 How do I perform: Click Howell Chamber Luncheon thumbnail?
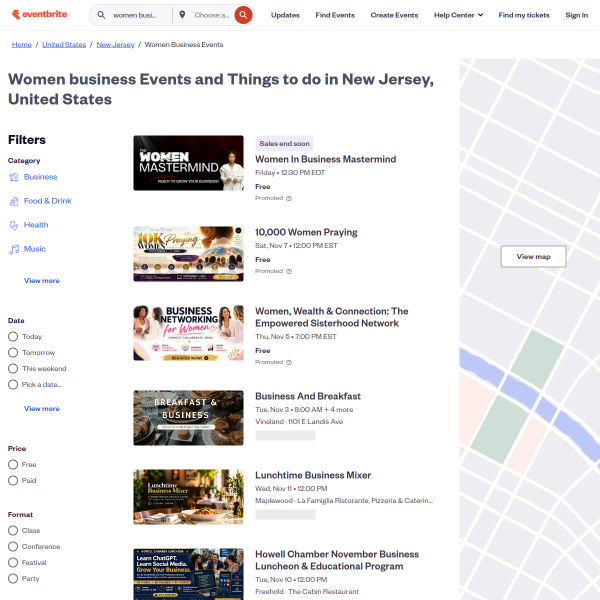(188, 574)
